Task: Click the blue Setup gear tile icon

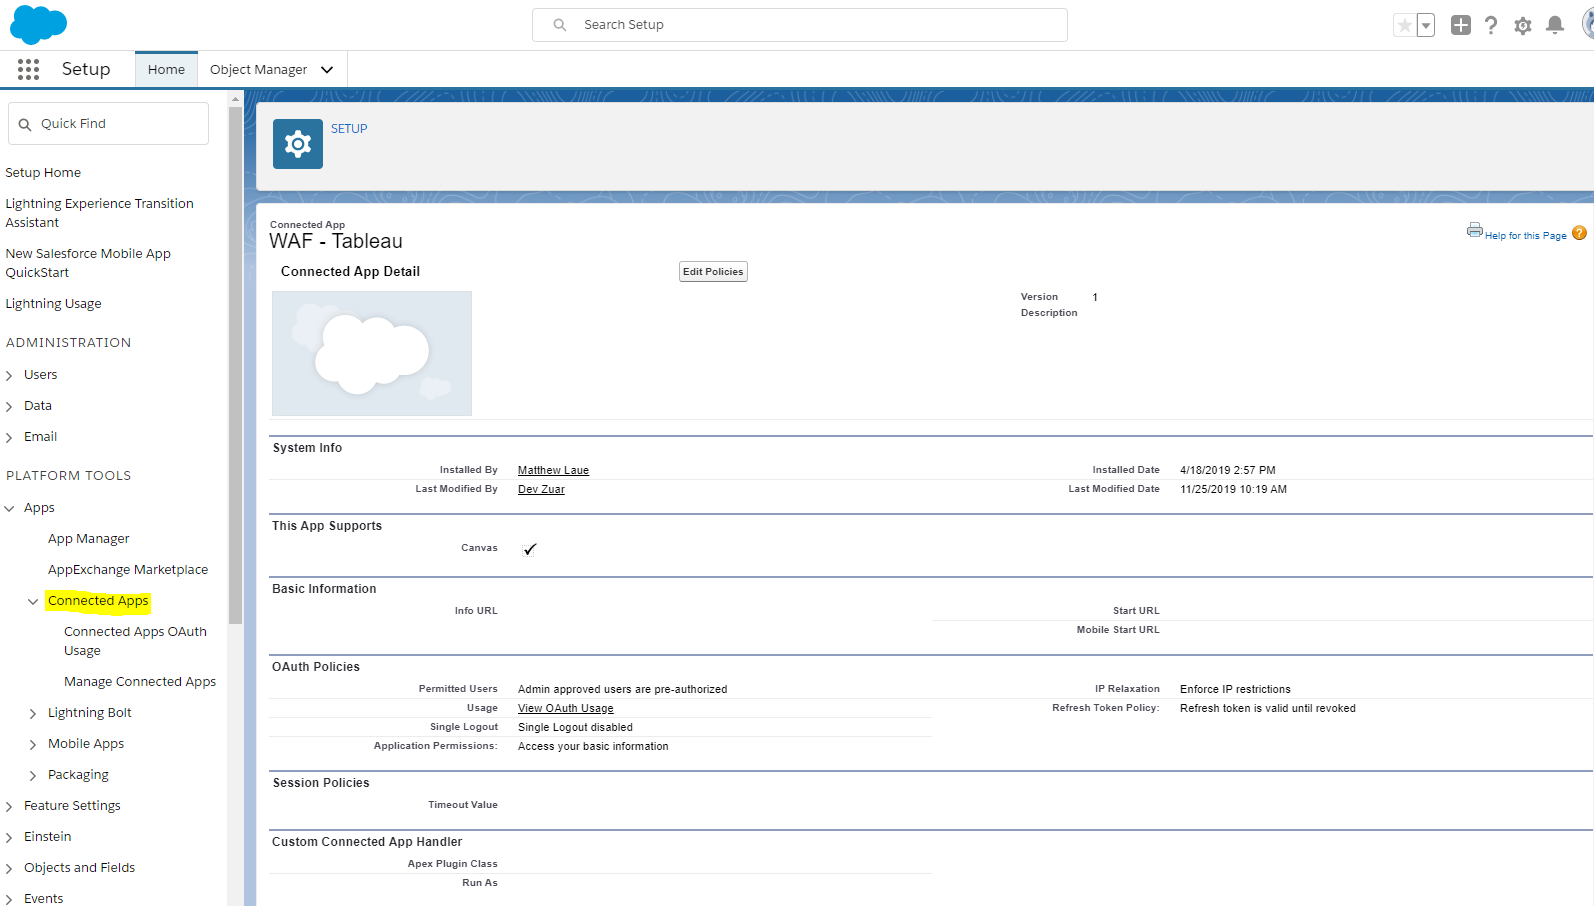Action: pos(298,144)
